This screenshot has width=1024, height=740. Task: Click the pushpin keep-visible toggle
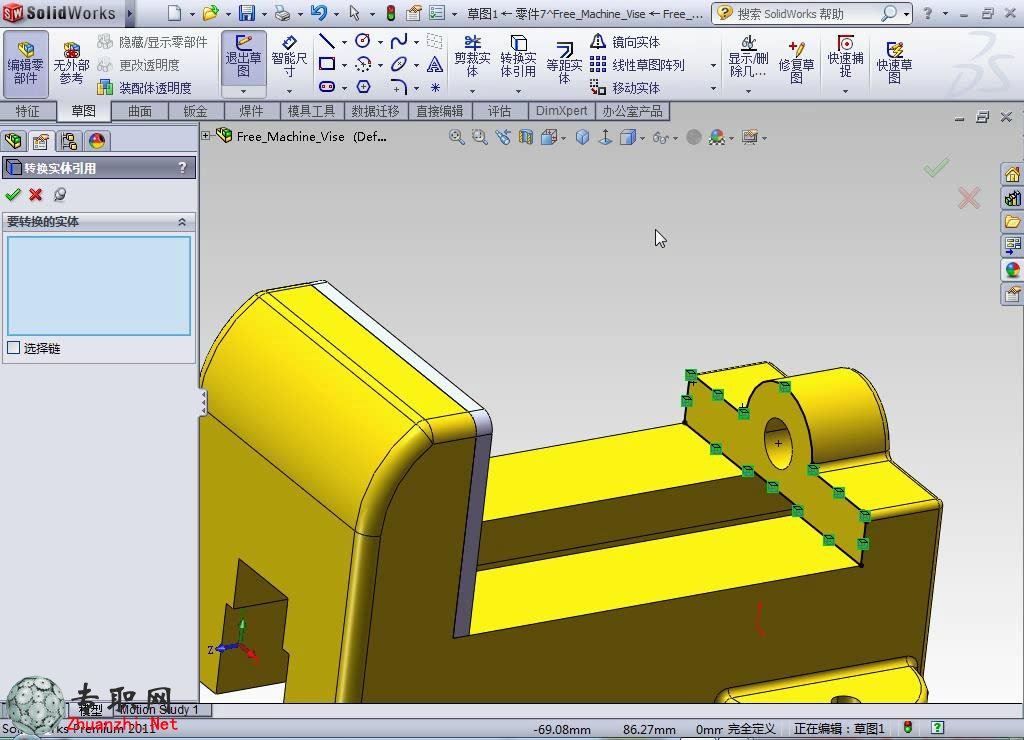[x=60, y=194]
